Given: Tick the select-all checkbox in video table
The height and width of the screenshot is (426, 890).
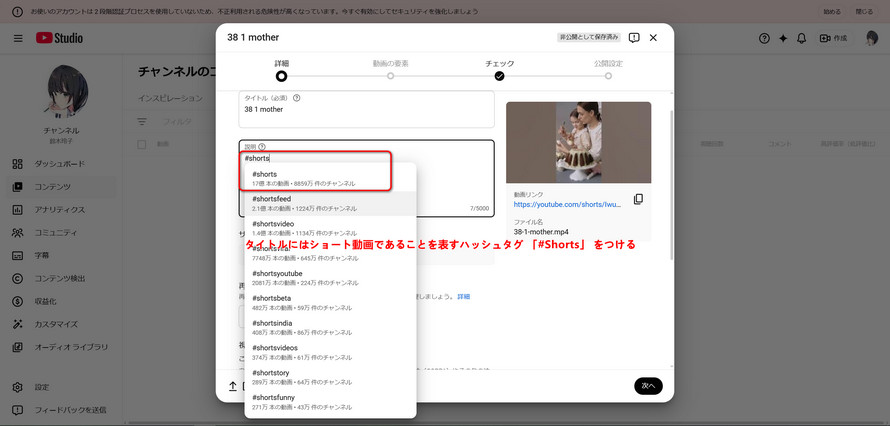Looking at the screenshot, I should coord(142,145).
